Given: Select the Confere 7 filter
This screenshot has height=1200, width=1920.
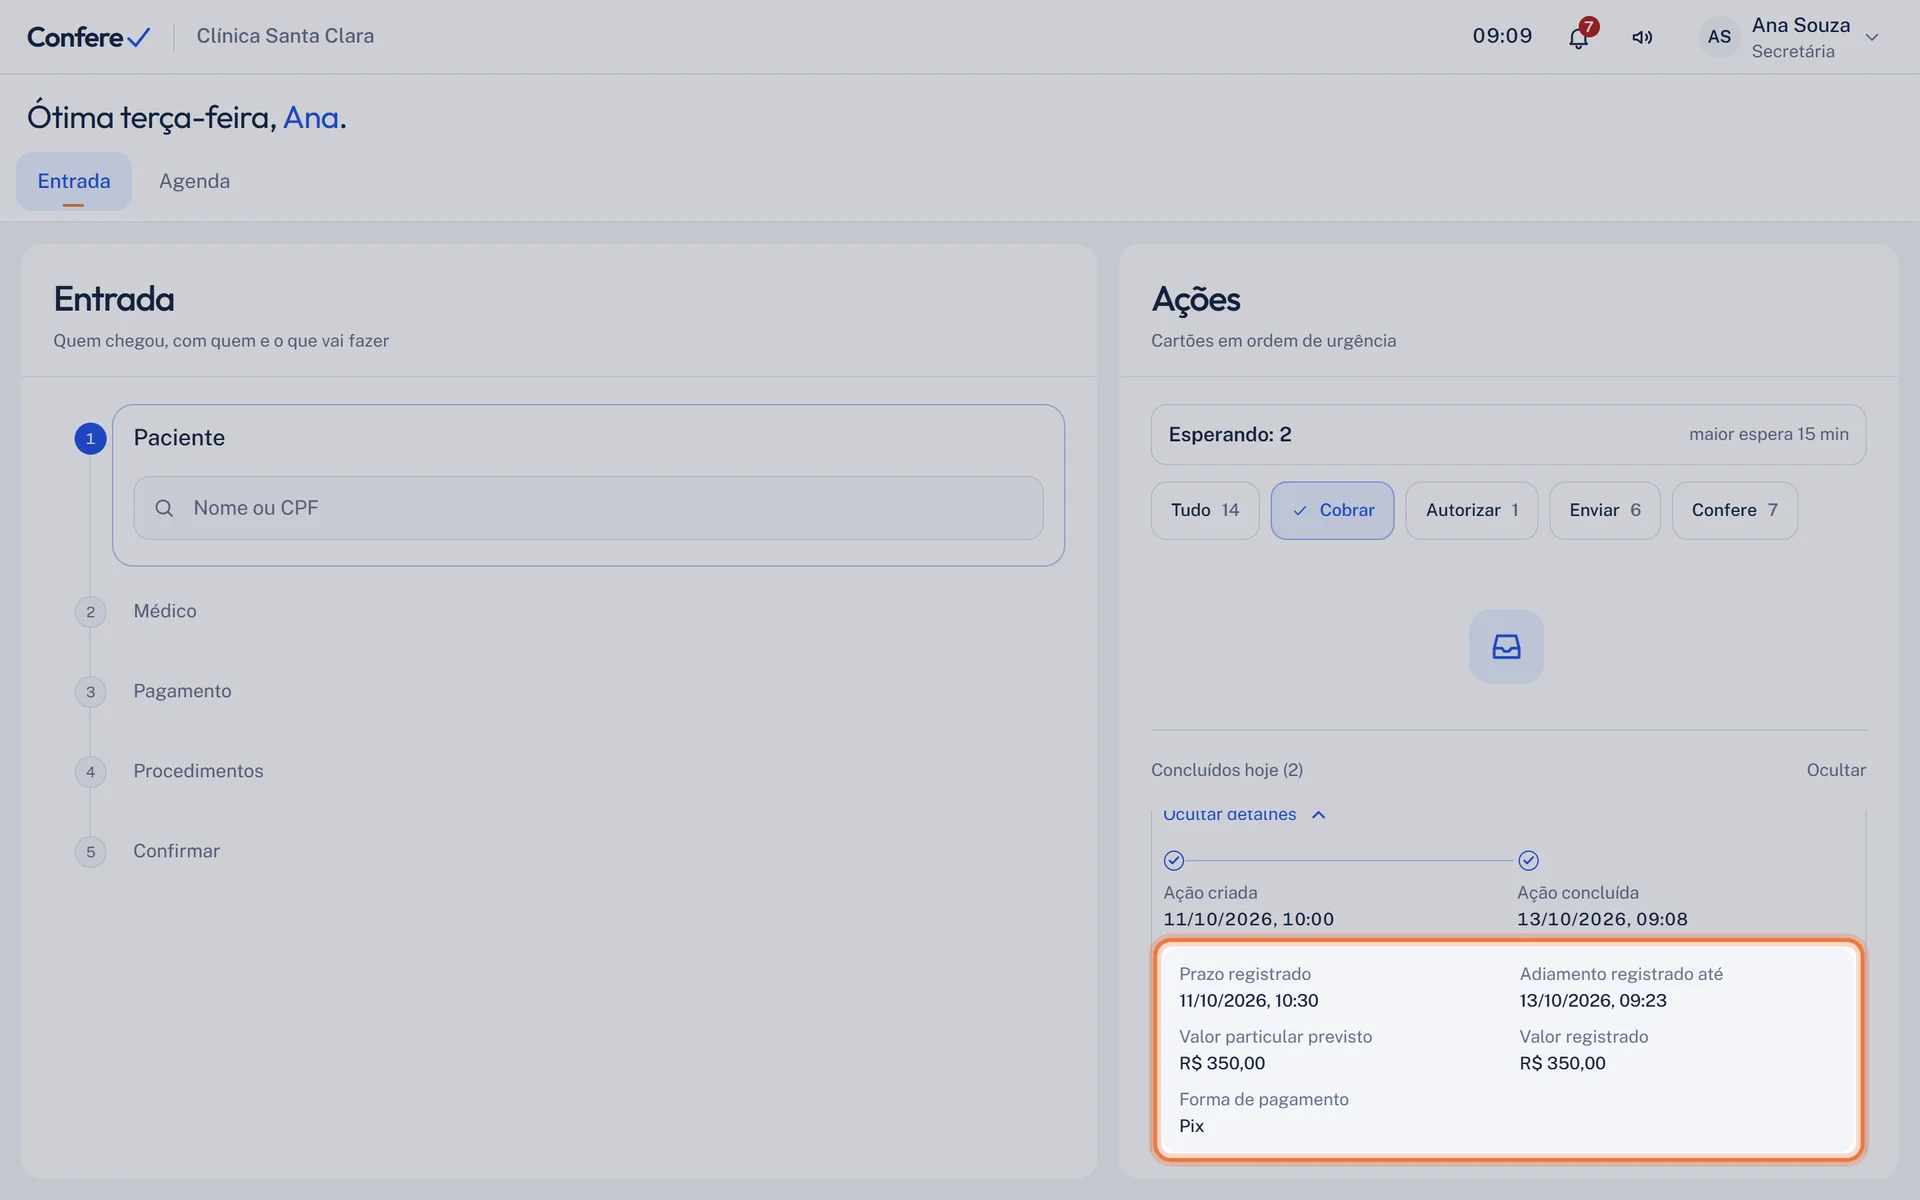Looking at the screenshot, I should click(x=1735, y=510).
